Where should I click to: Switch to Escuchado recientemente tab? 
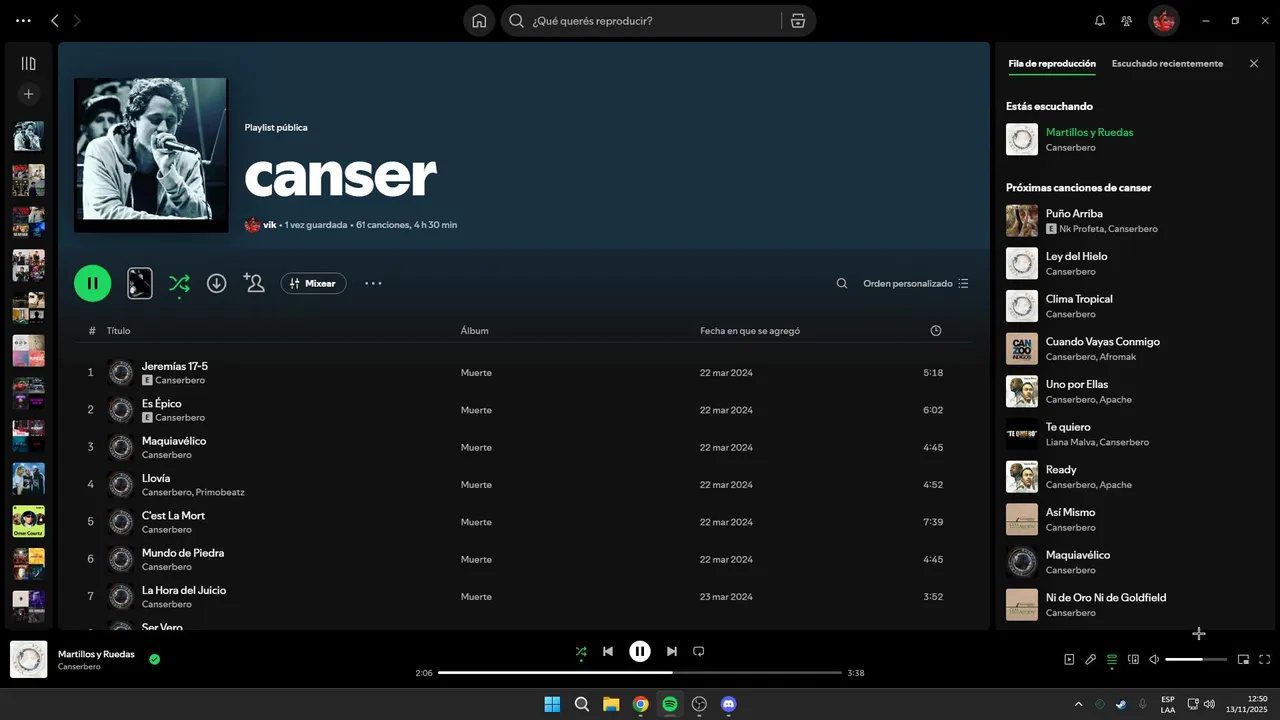[1167, 63]
